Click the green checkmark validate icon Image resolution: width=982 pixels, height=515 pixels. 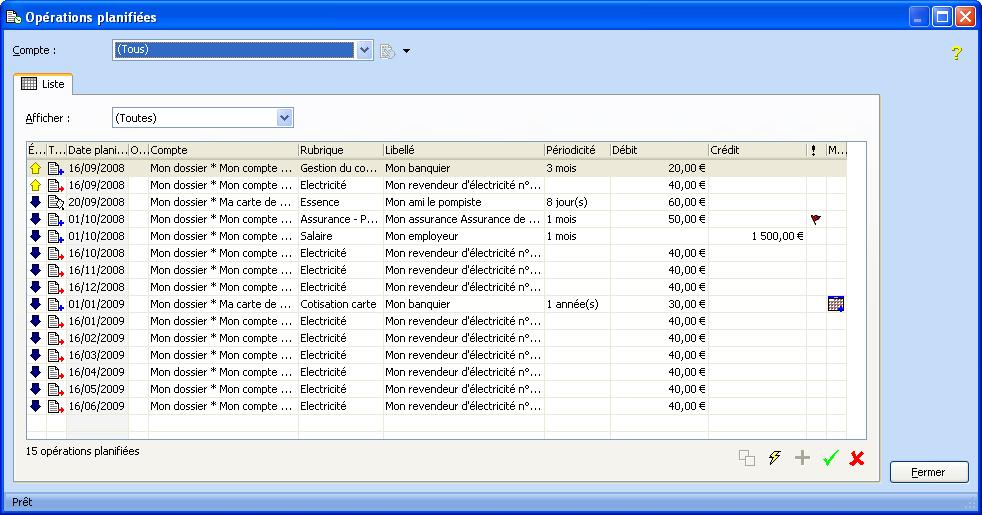(829, 458)
